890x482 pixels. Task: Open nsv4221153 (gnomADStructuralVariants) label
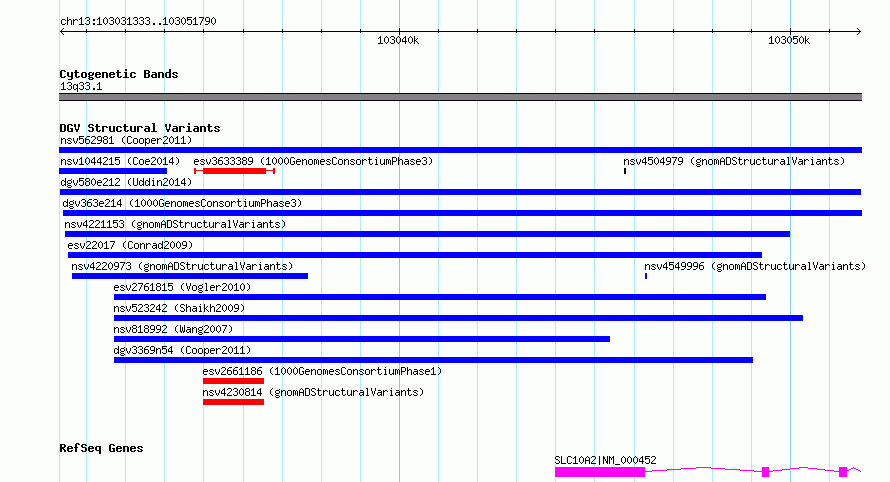(x=175, y=224)
